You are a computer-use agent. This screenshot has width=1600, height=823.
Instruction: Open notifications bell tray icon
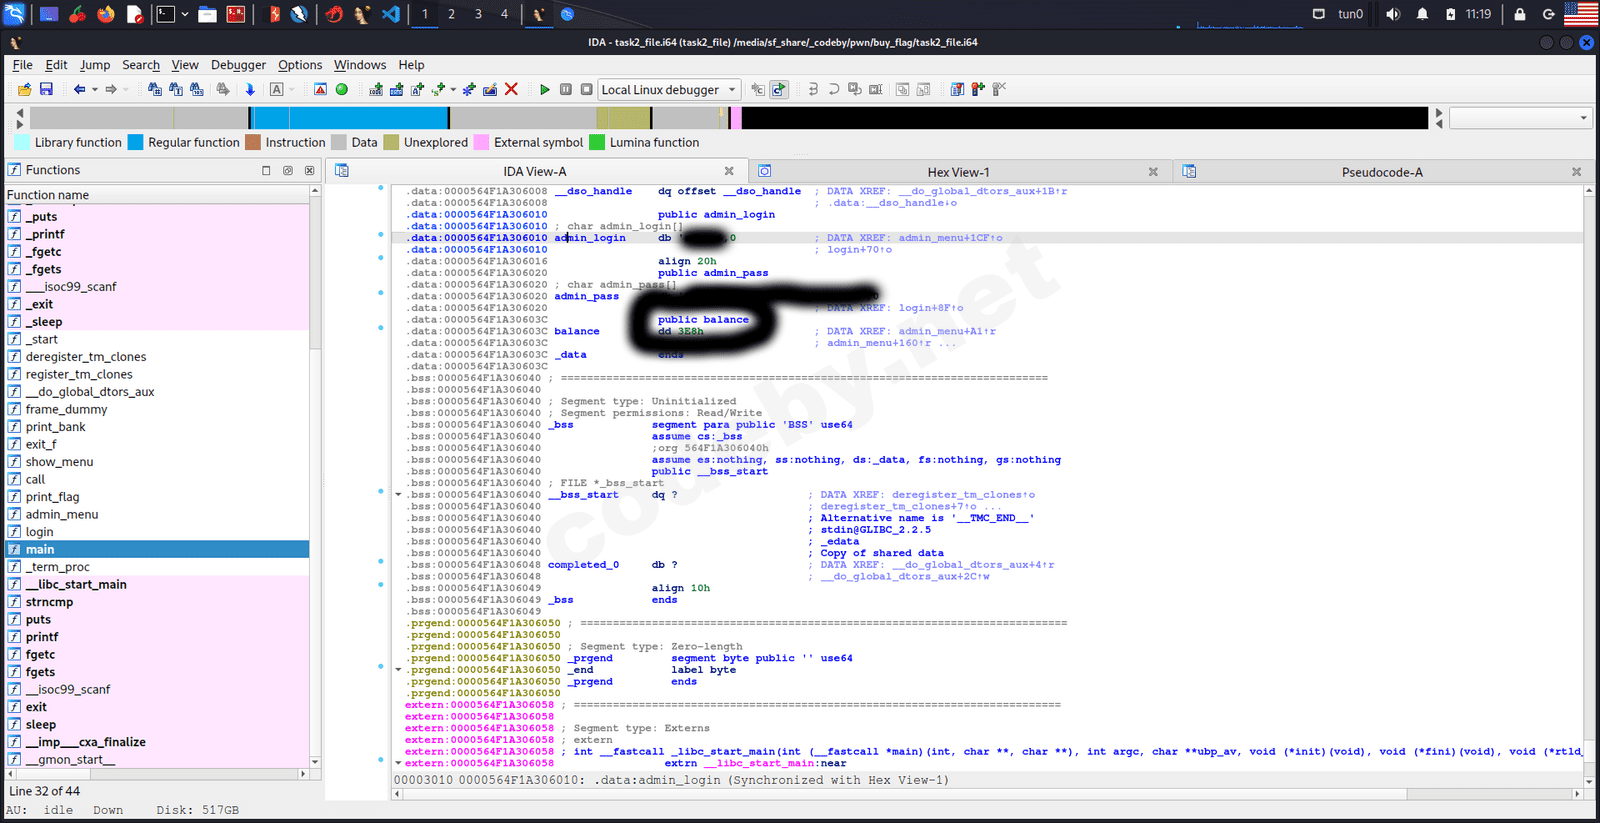pos(1422,14)
